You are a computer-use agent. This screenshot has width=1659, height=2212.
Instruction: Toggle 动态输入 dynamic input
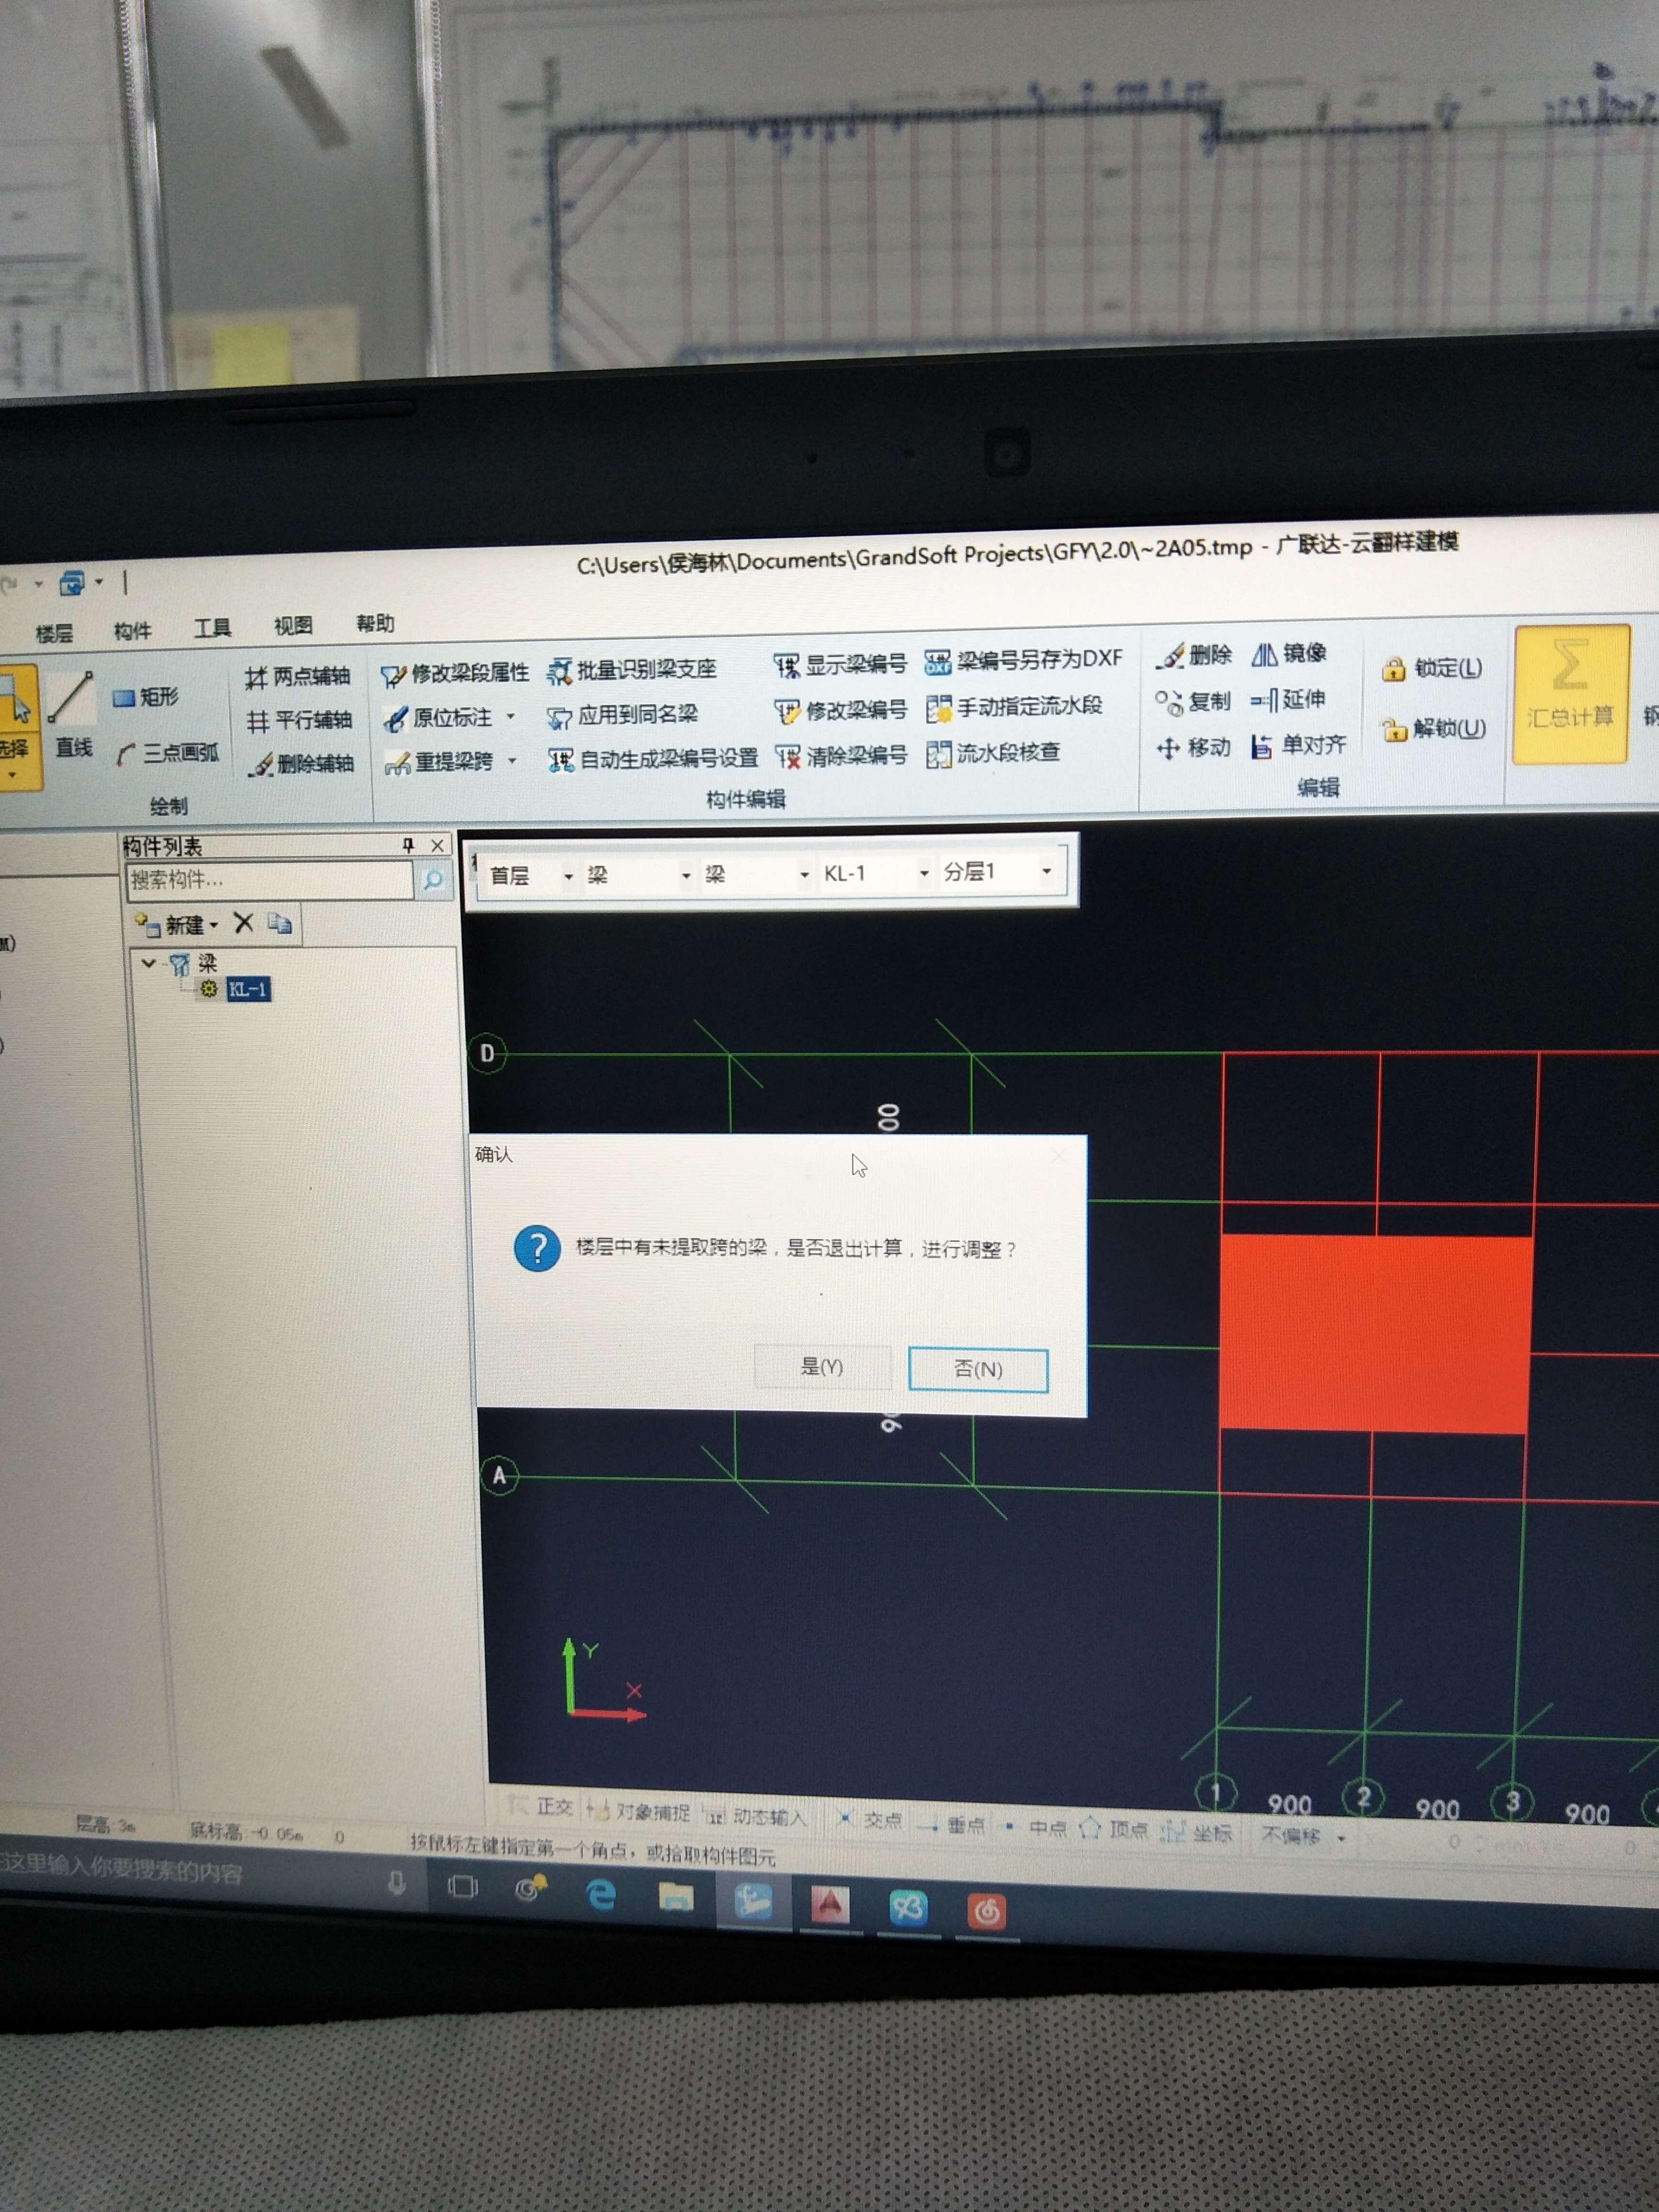[x=755, y=1816]
